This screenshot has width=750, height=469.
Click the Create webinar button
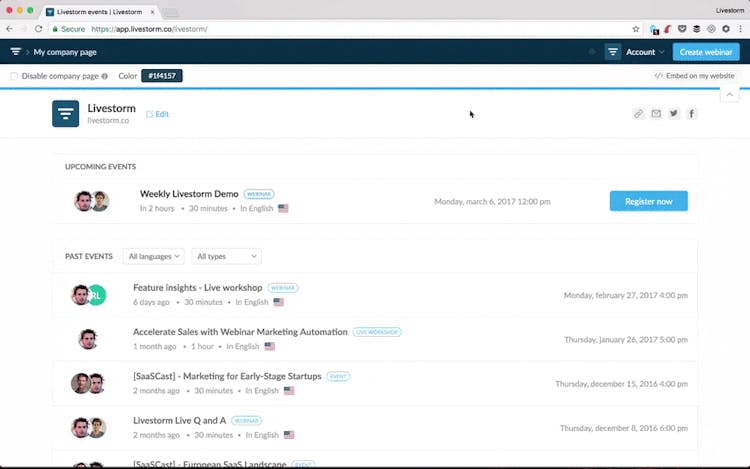(x=706, y=52)
